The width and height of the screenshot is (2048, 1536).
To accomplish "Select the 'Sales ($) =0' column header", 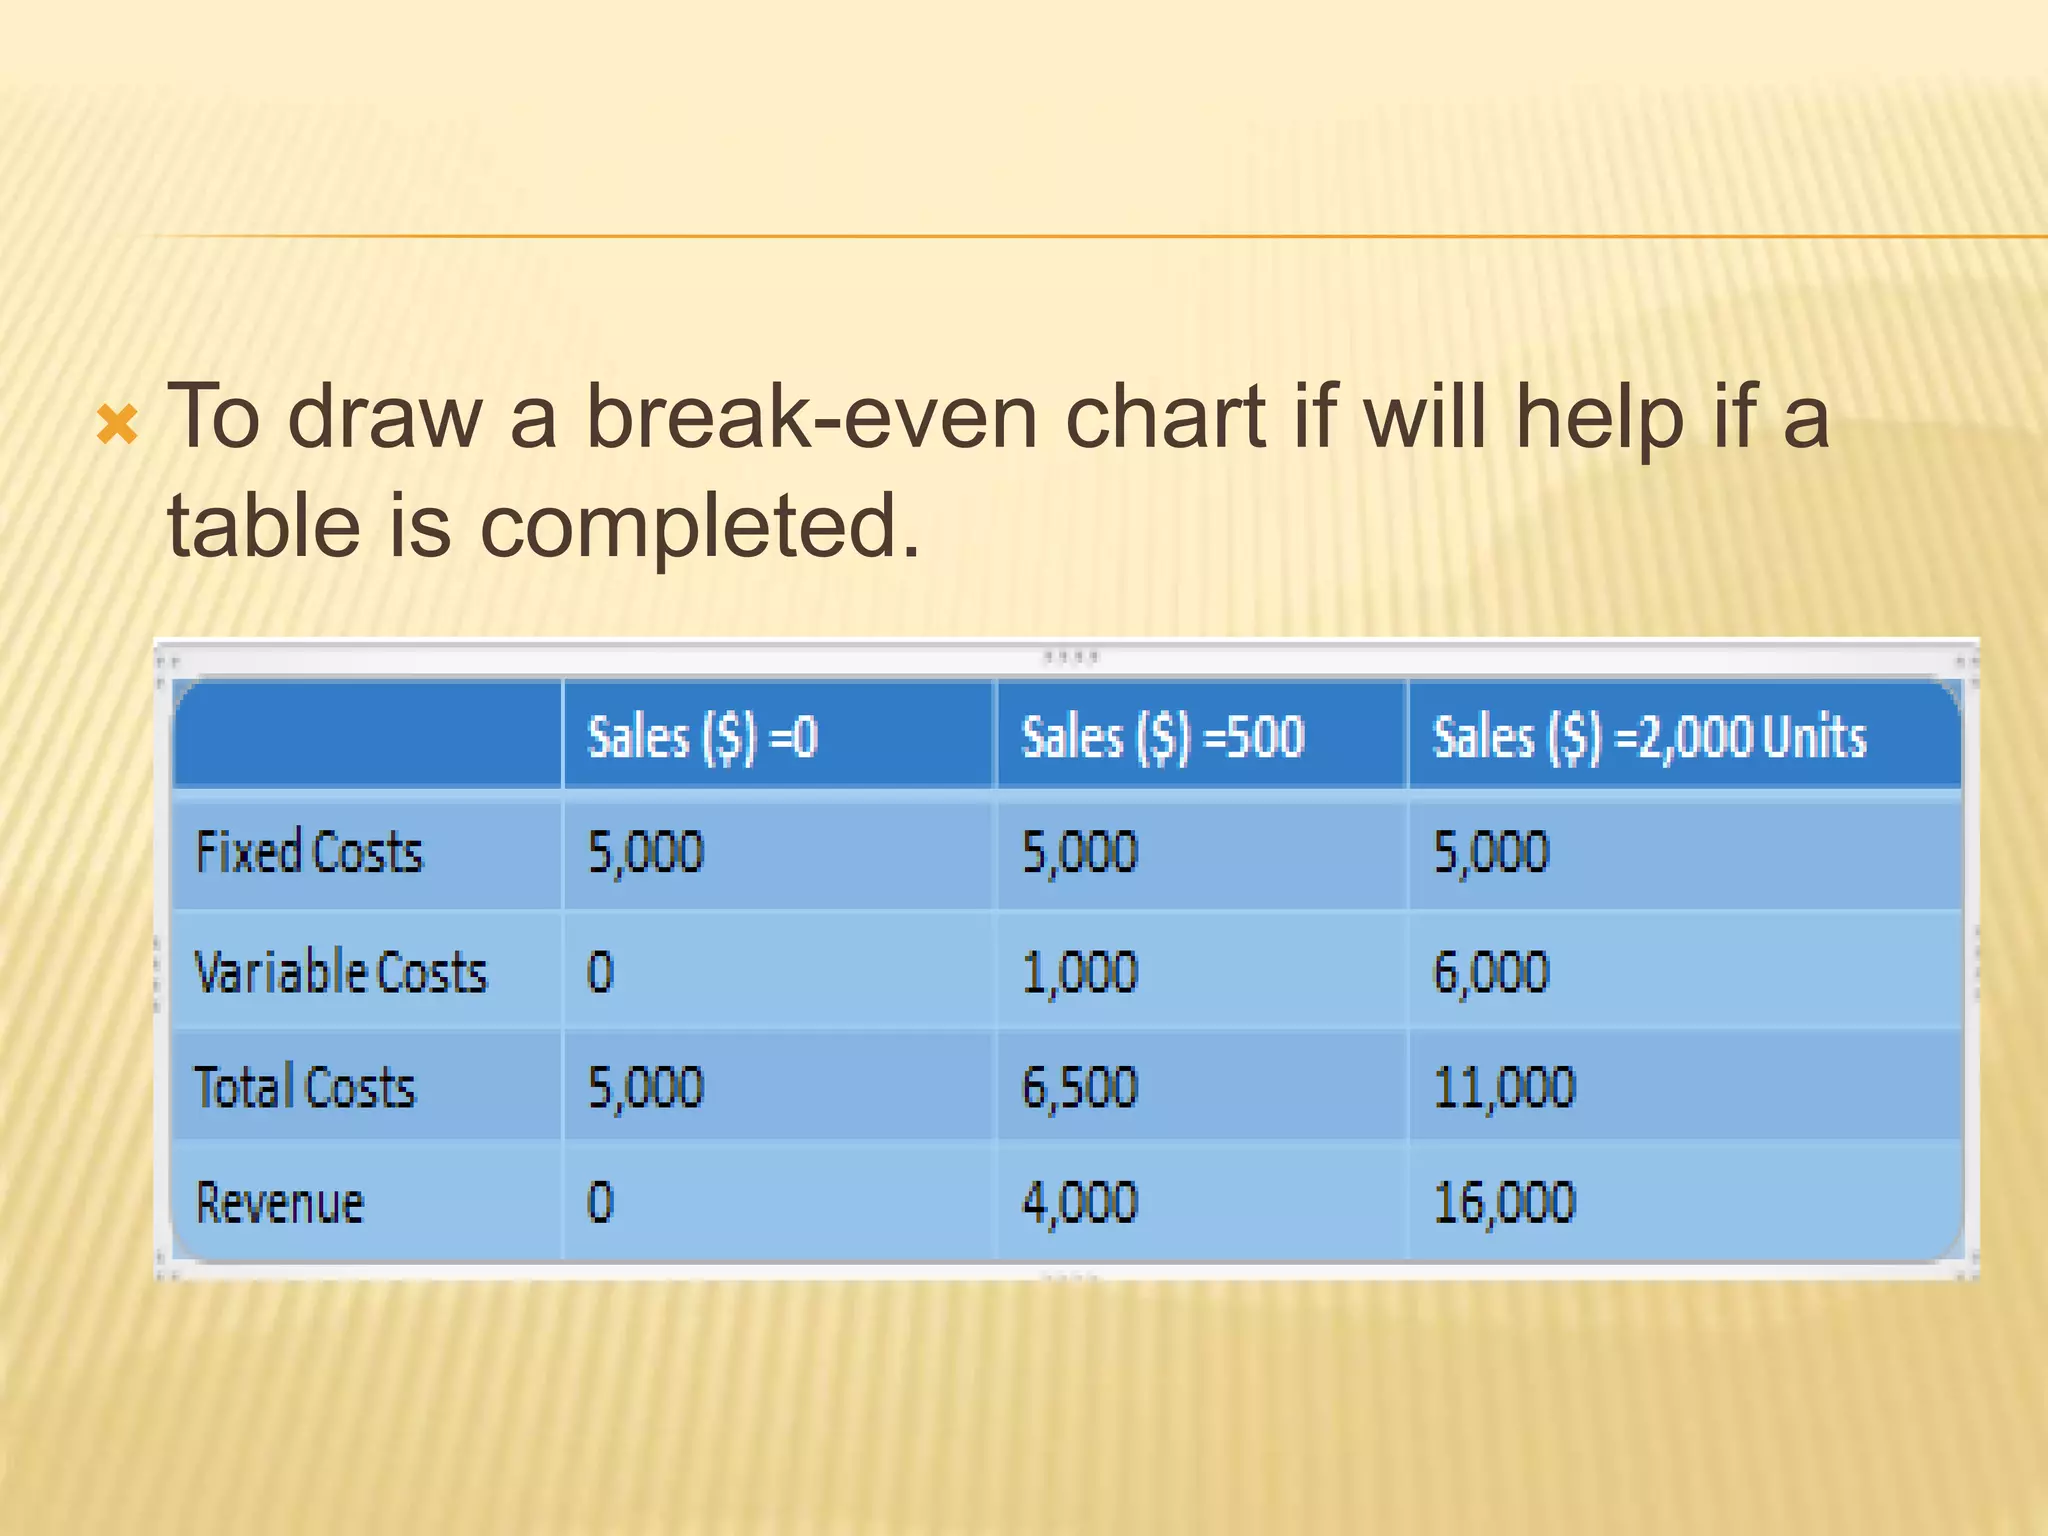I will pyautogui.click(x=702, y=737).
